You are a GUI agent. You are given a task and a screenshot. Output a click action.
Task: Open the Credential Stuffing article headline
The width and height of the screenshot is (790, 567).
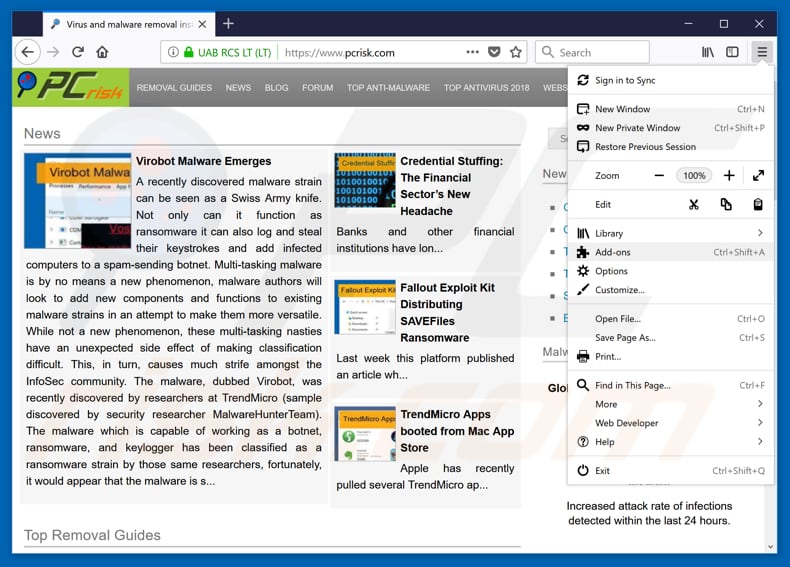coord(451,186)
